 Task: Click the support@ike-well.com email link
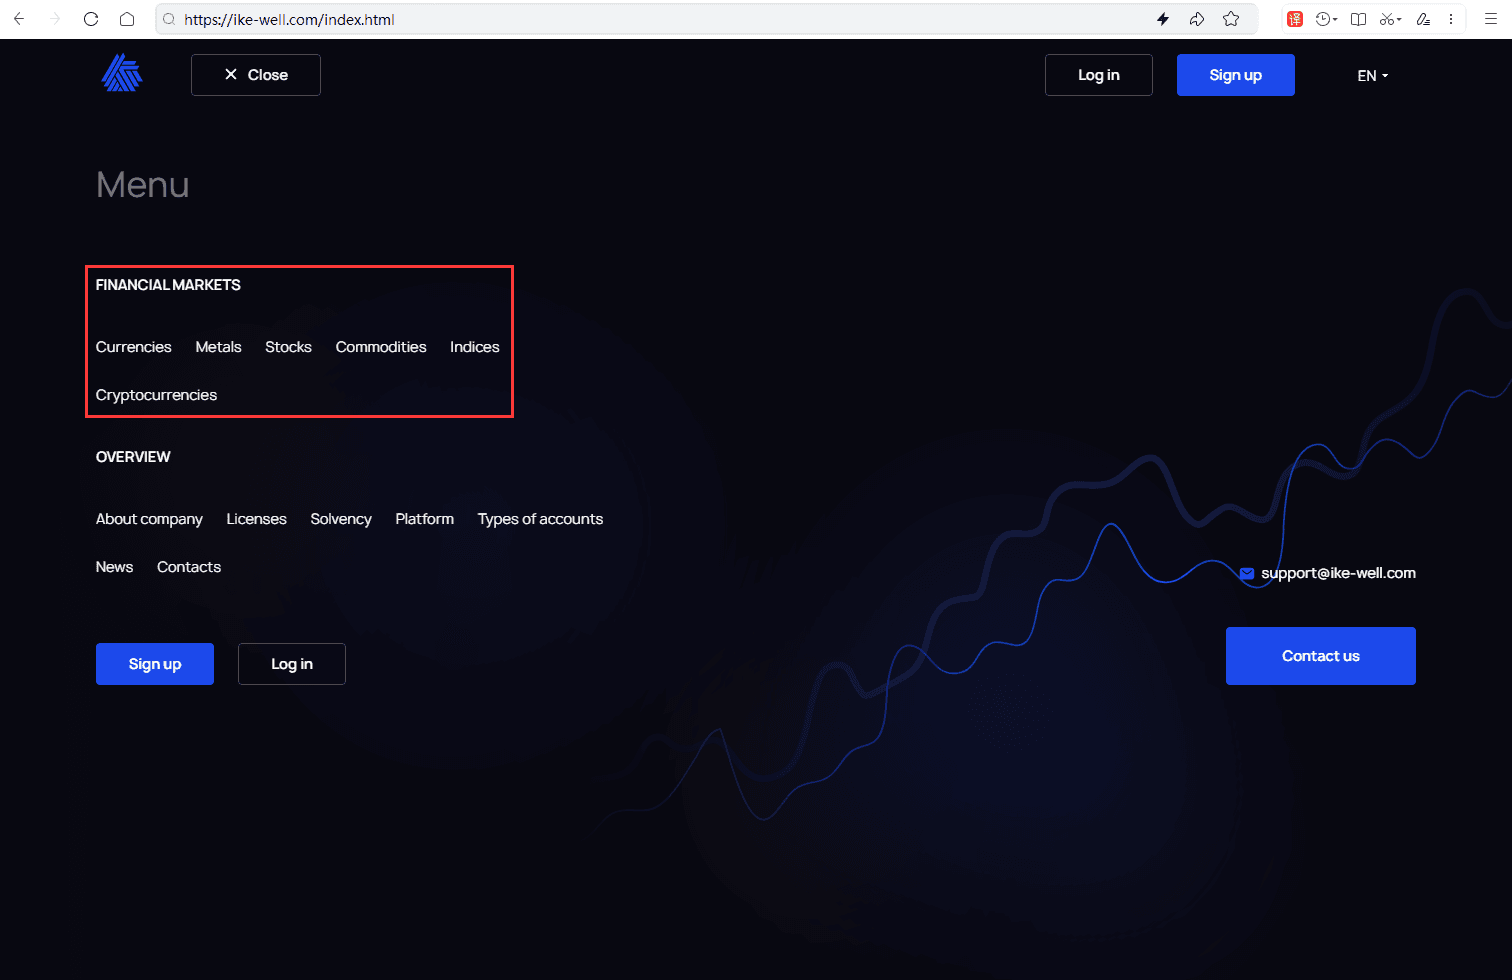click(x=1338, y=573)
